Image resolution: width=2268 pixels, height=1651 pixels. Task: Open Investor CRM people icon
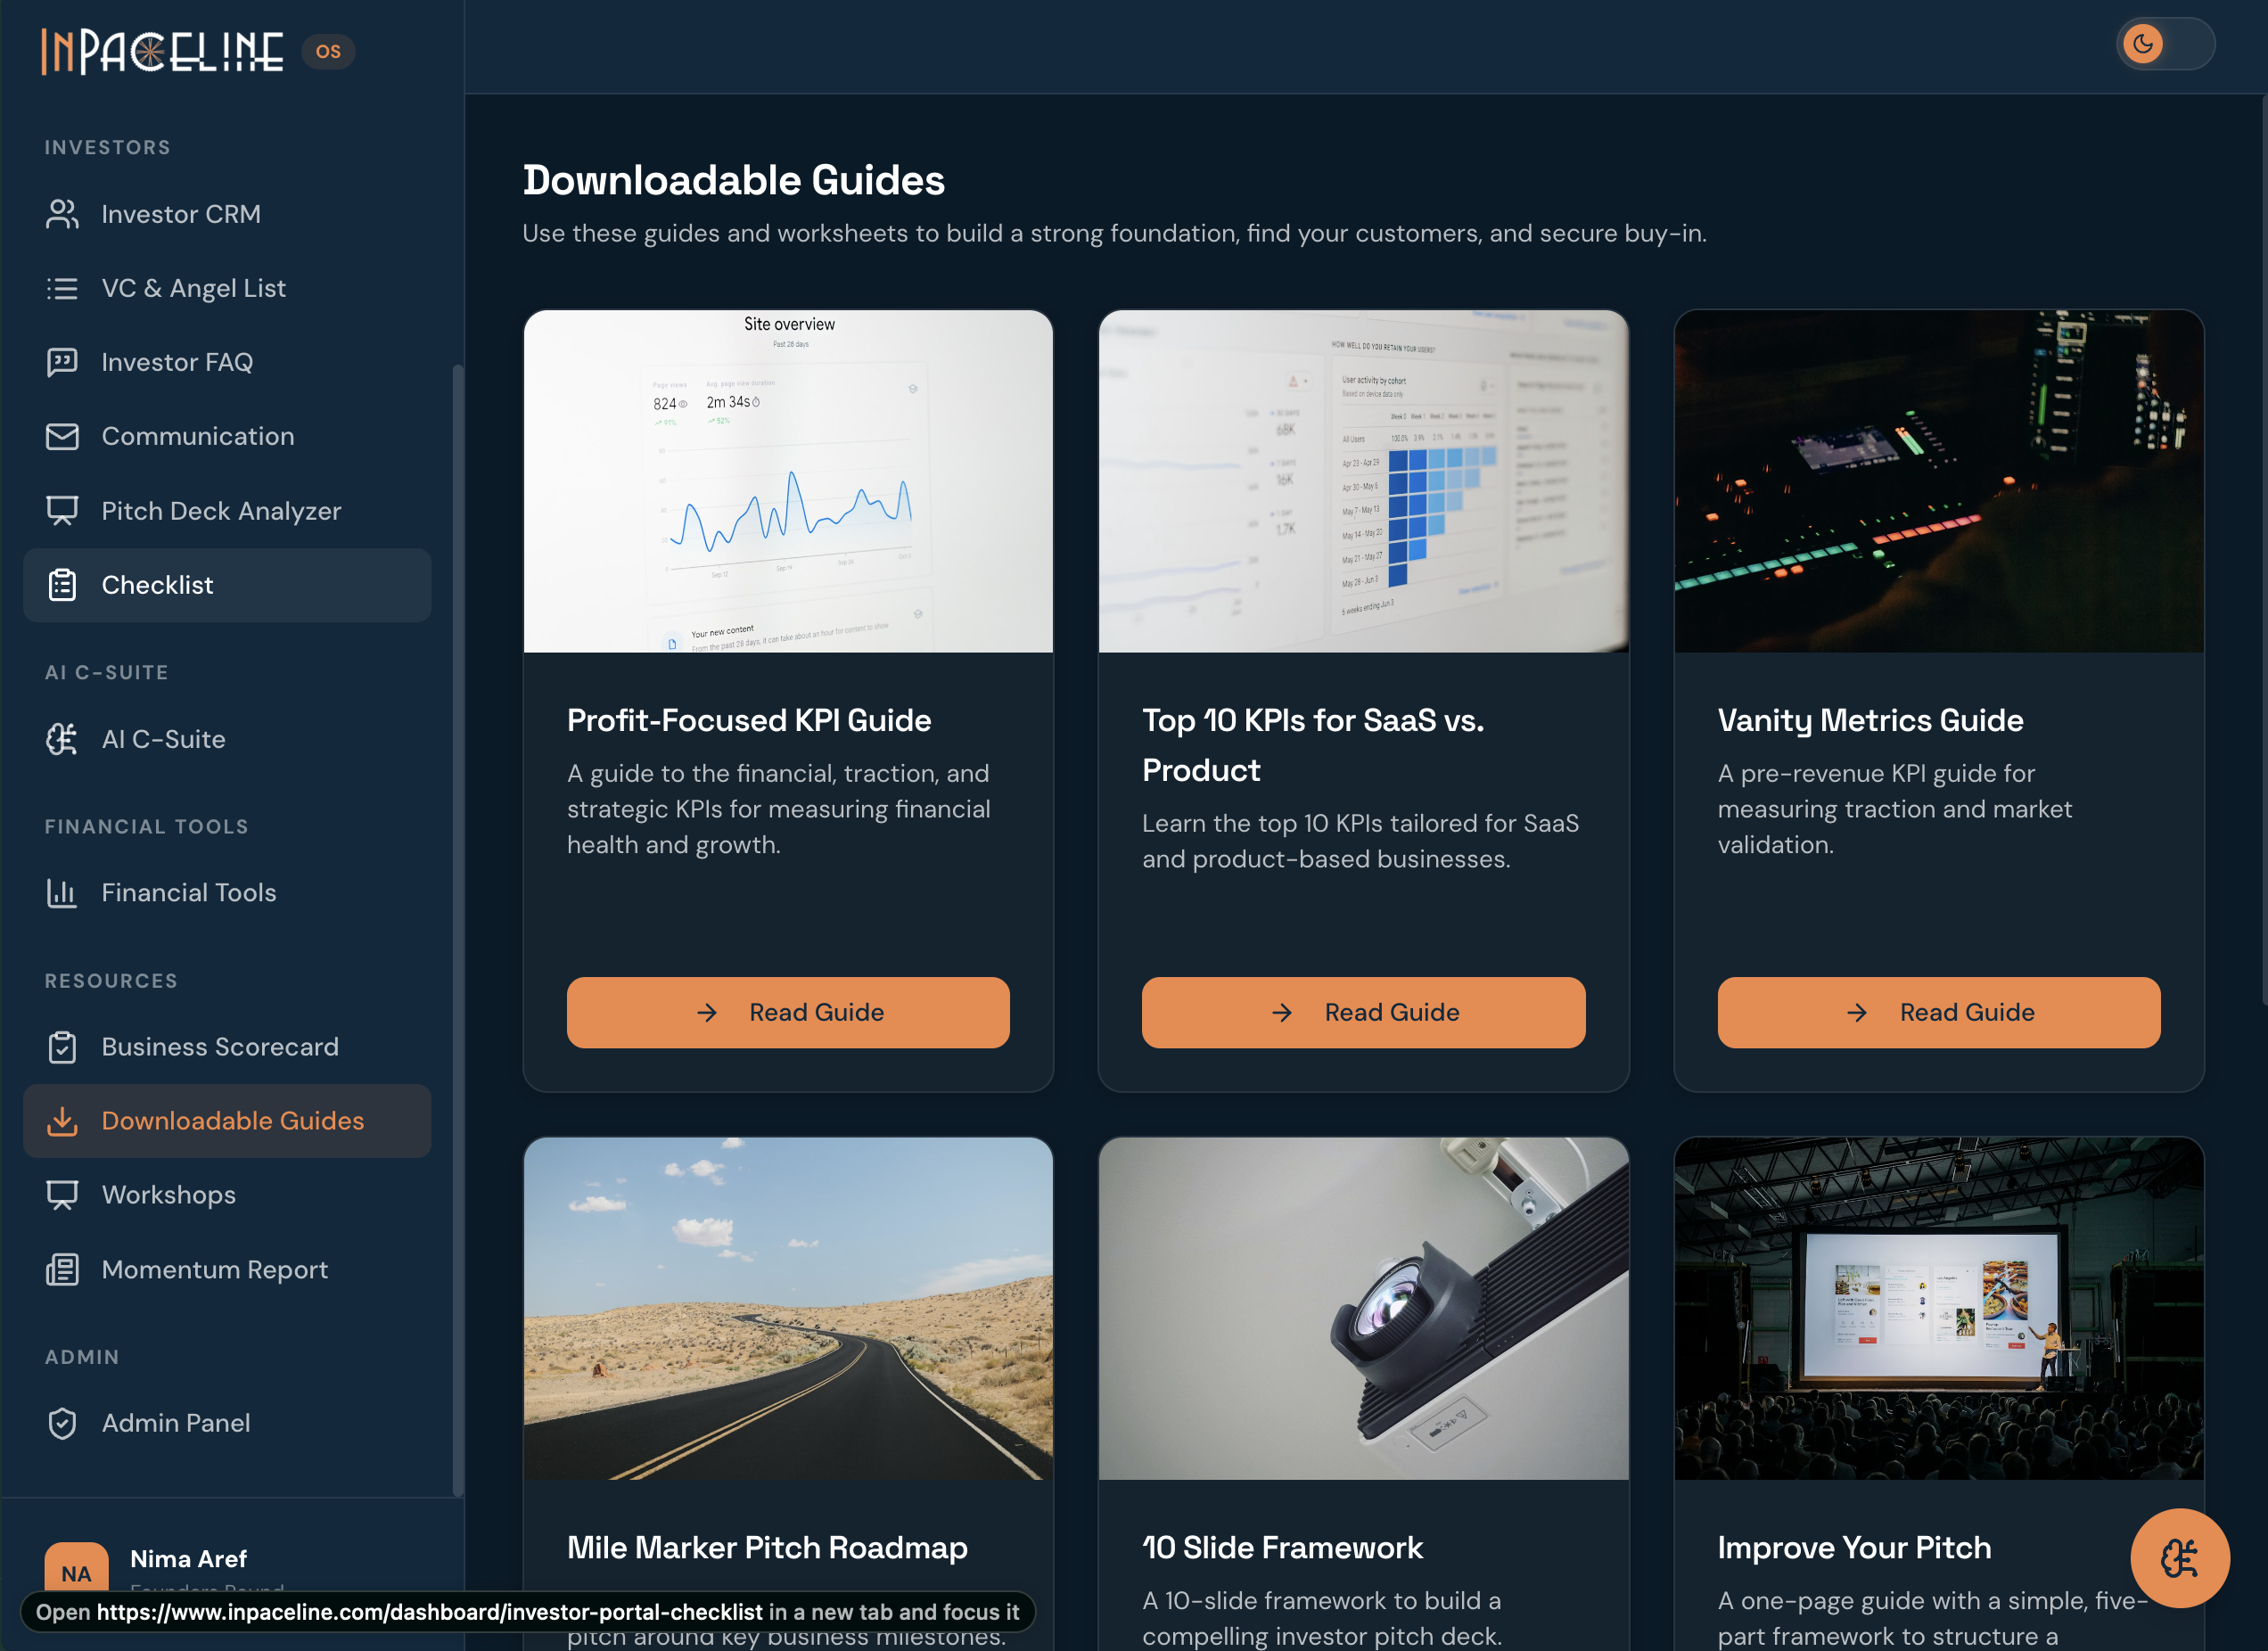[x=62, y=214]
